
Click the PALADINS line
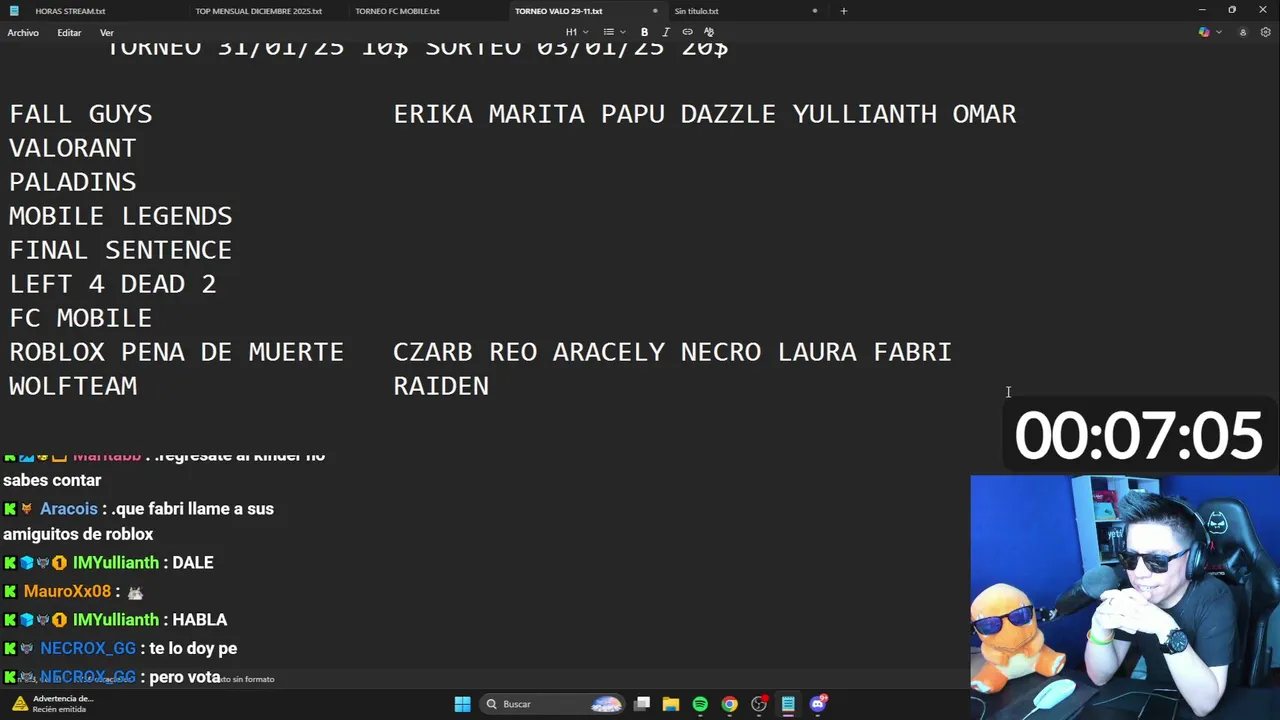coord(73,182)
